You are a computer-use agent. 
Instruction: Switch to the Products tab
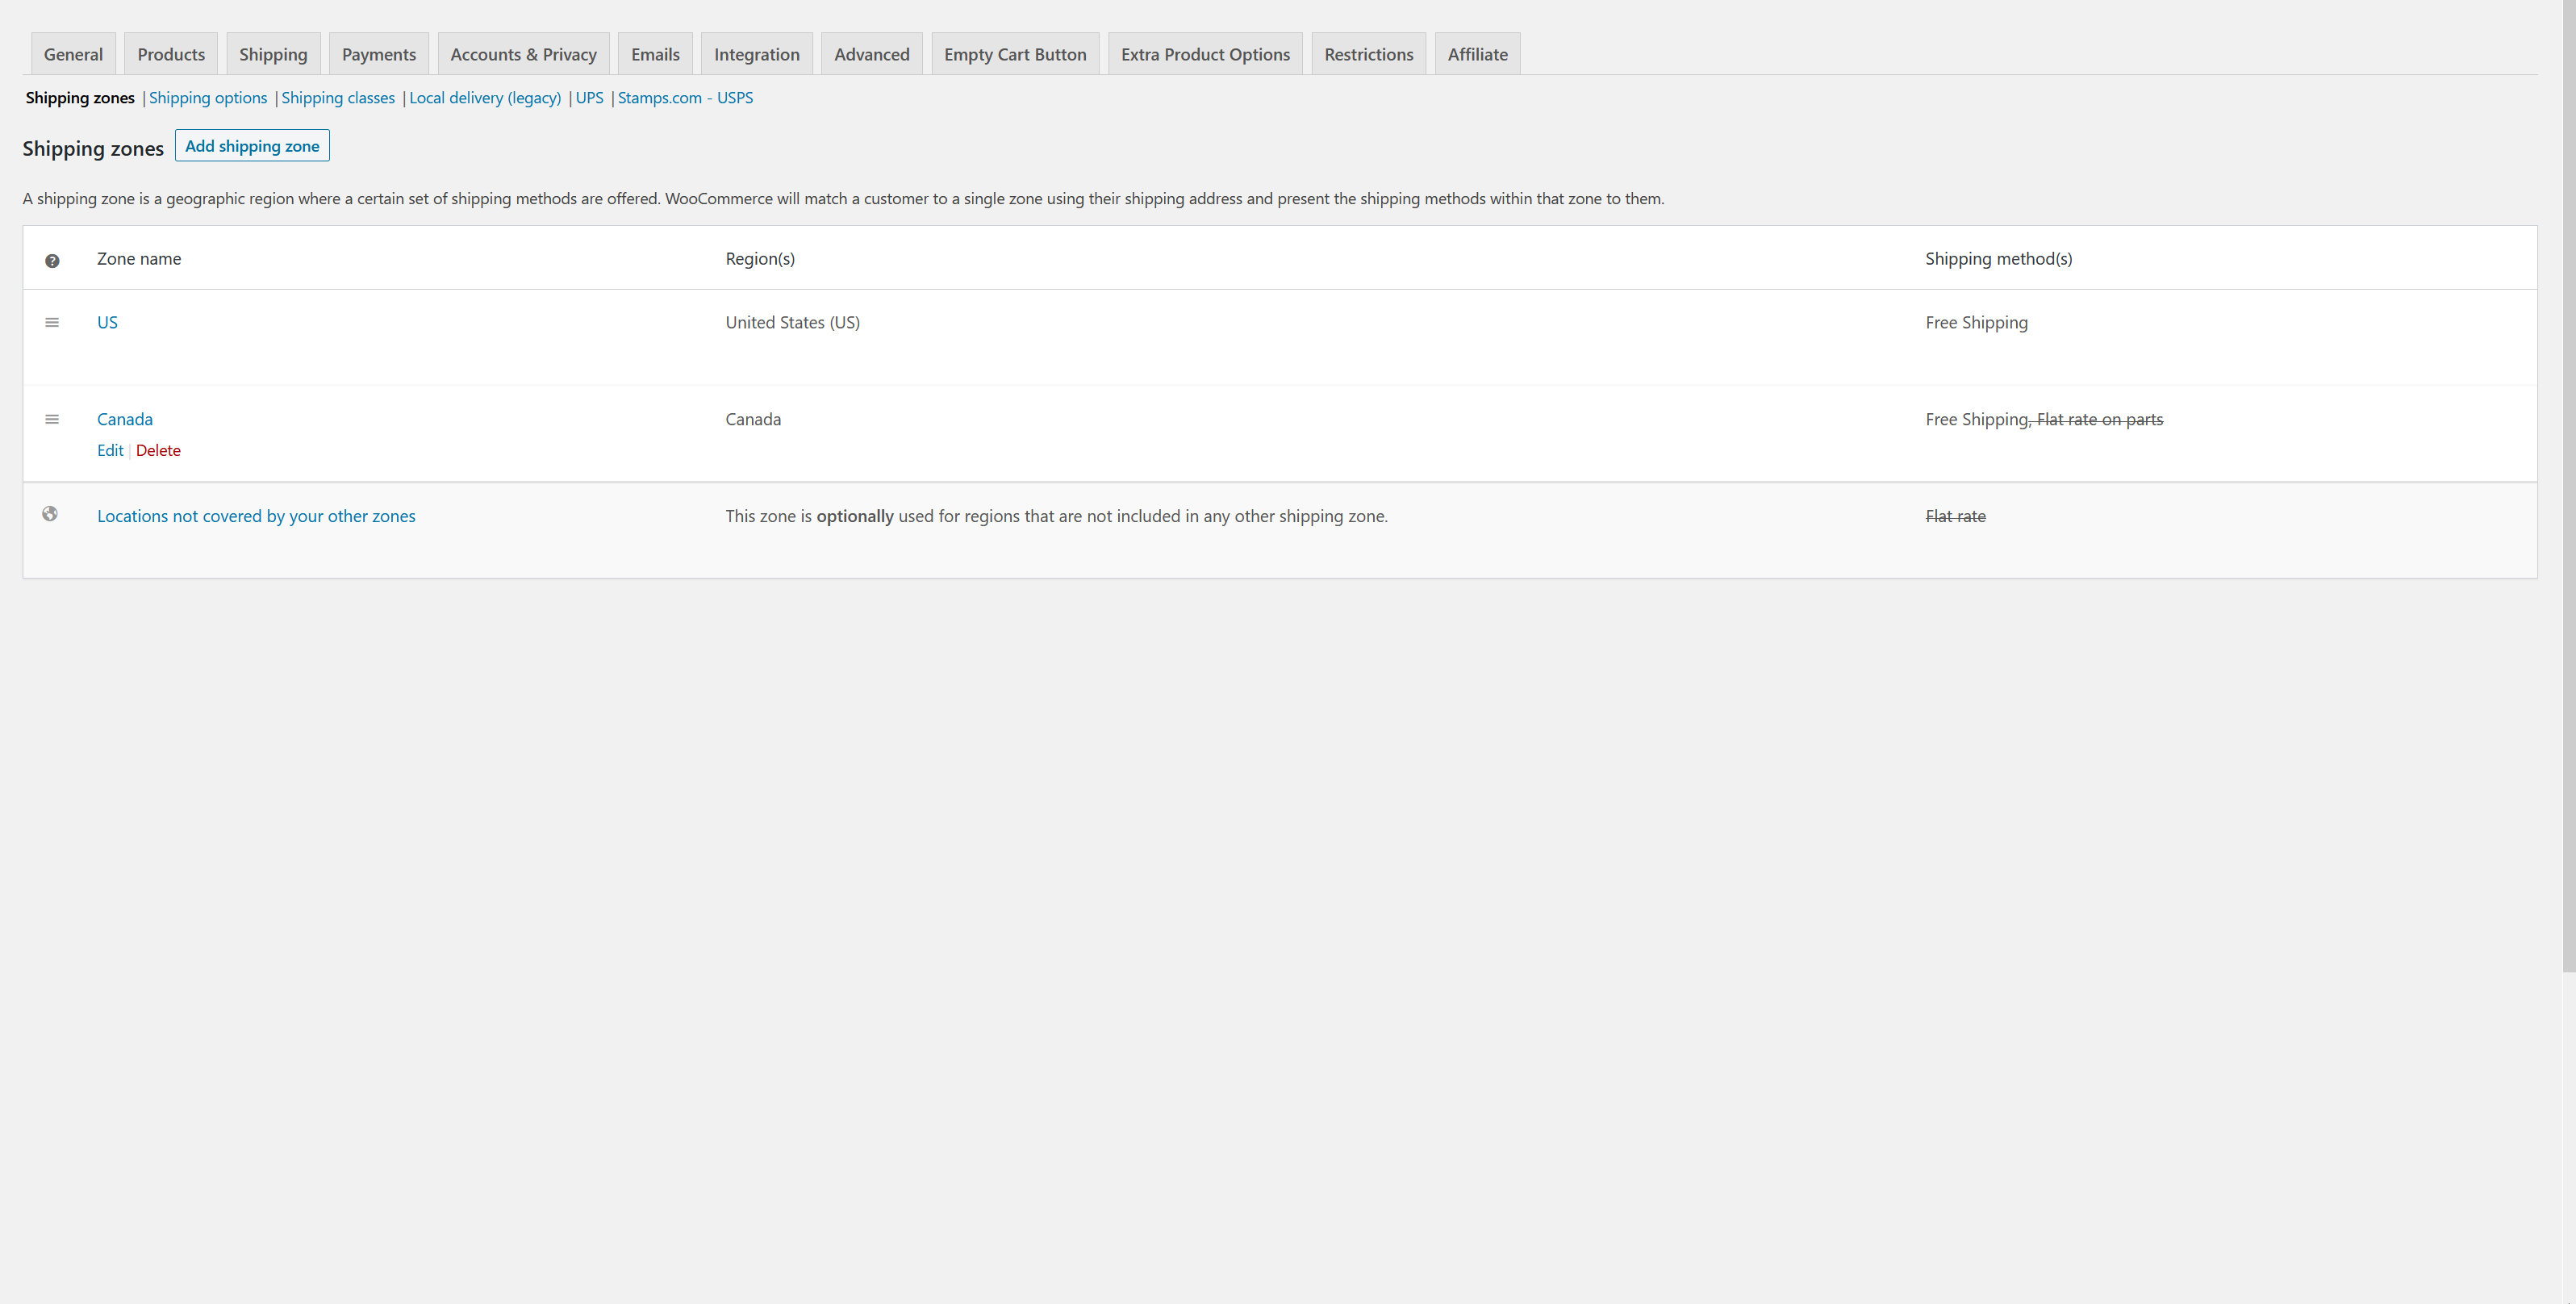coord(171,54)
